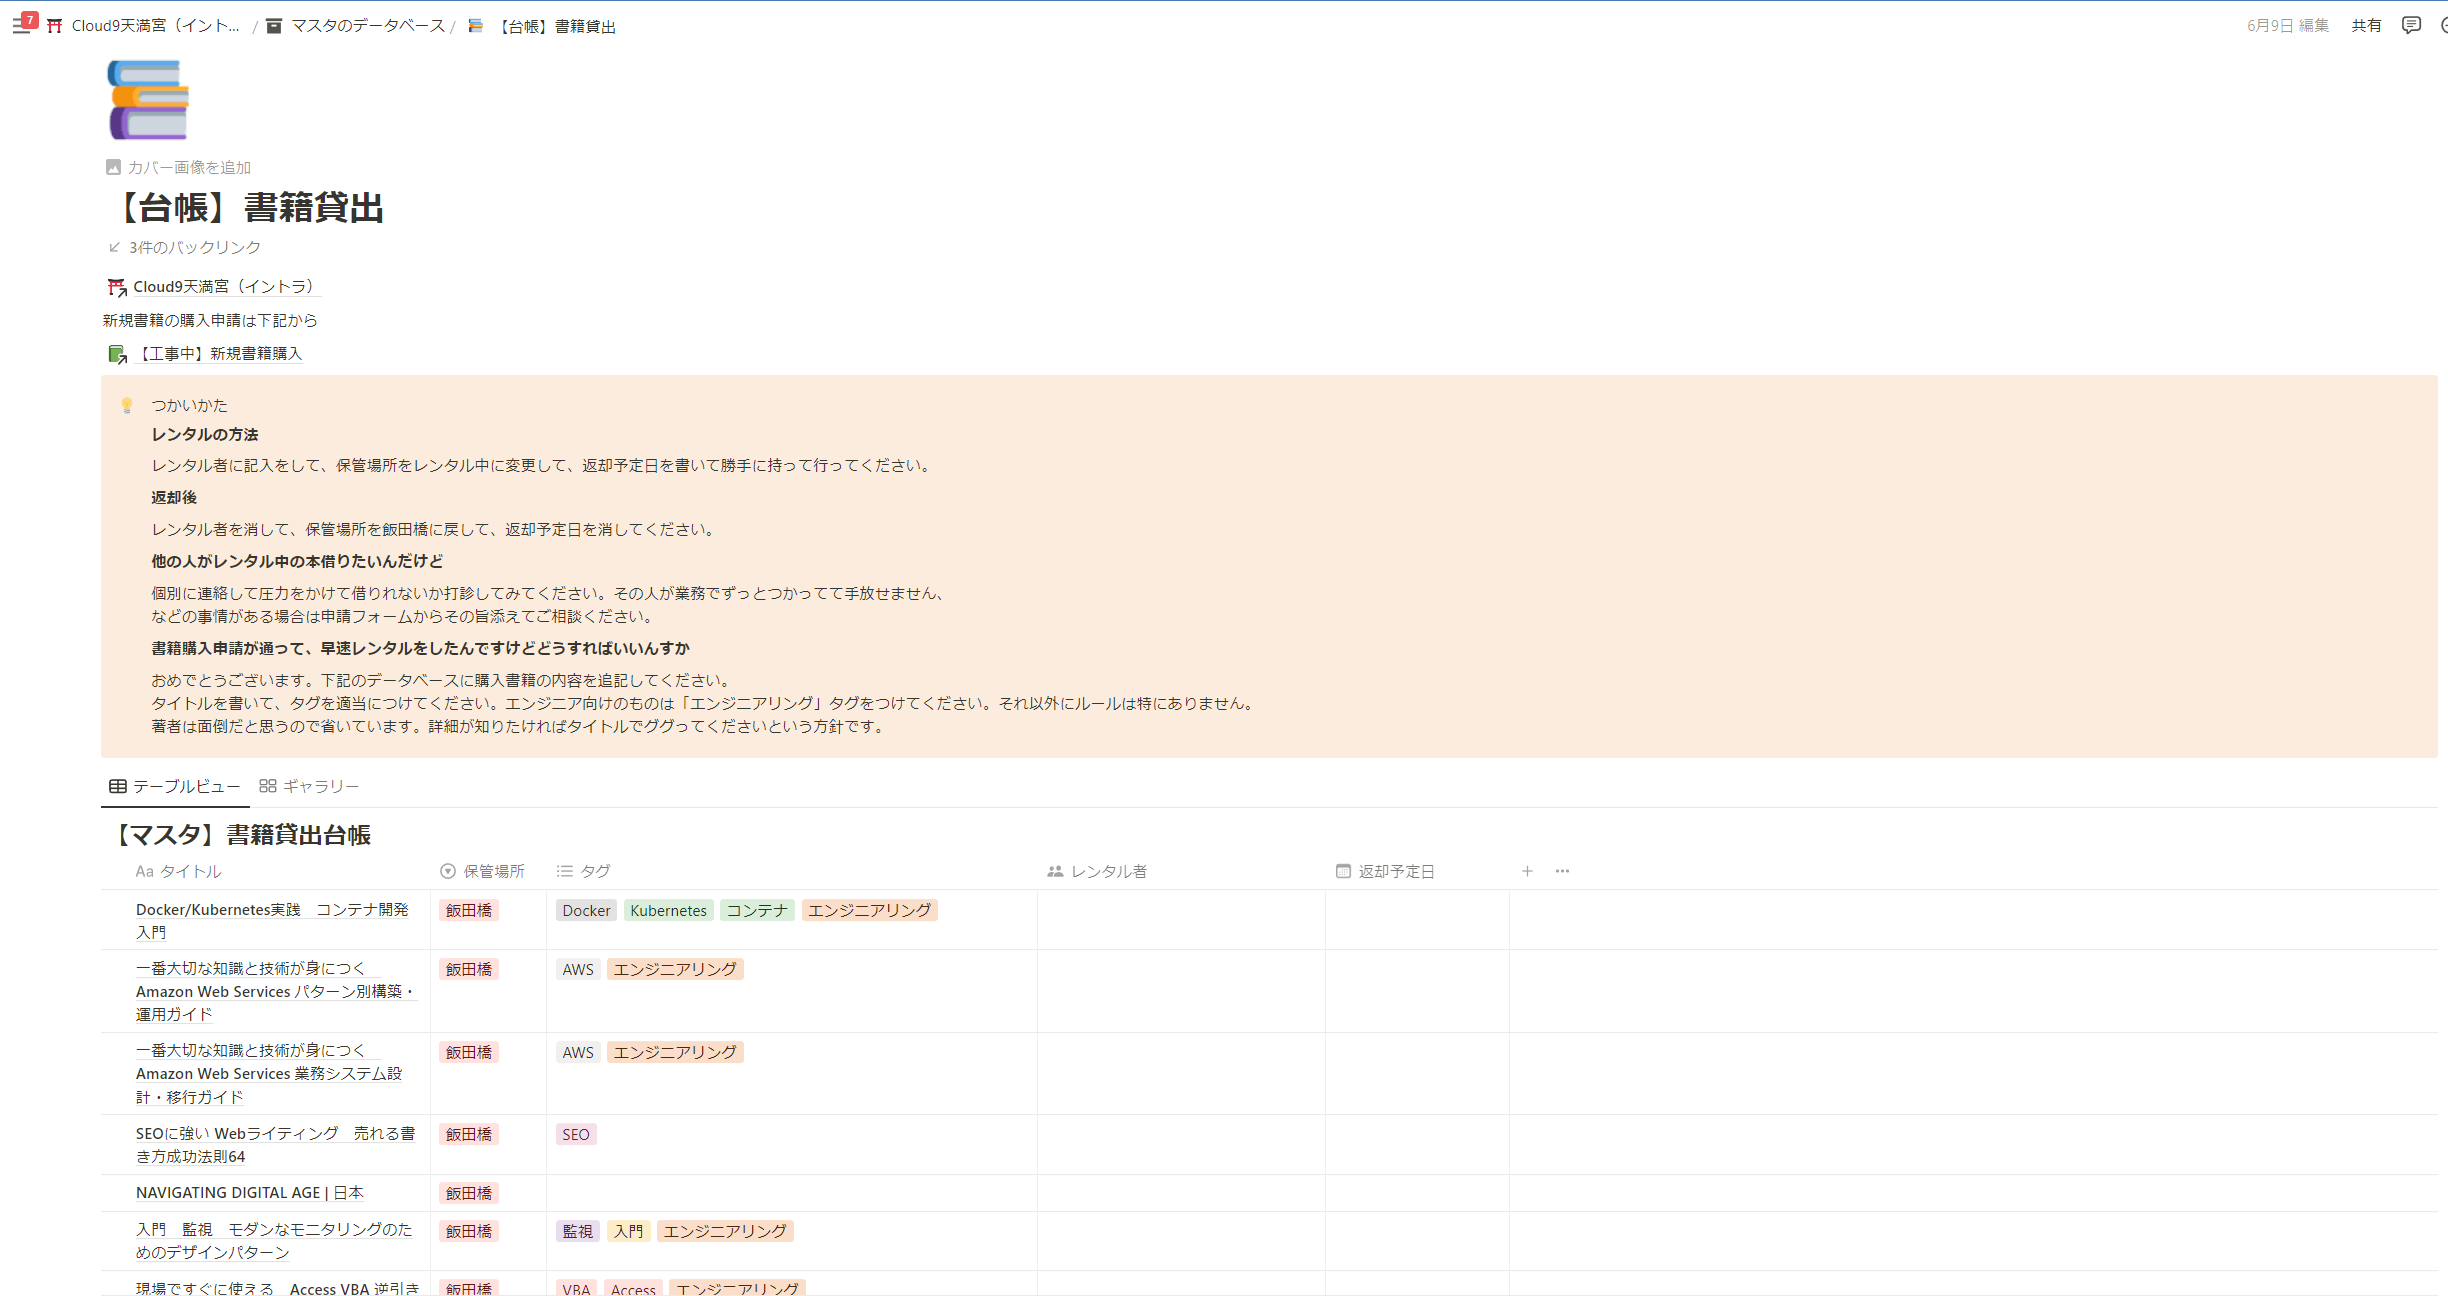Click the マスタのデータベース breadcrumb

point(356,26)
